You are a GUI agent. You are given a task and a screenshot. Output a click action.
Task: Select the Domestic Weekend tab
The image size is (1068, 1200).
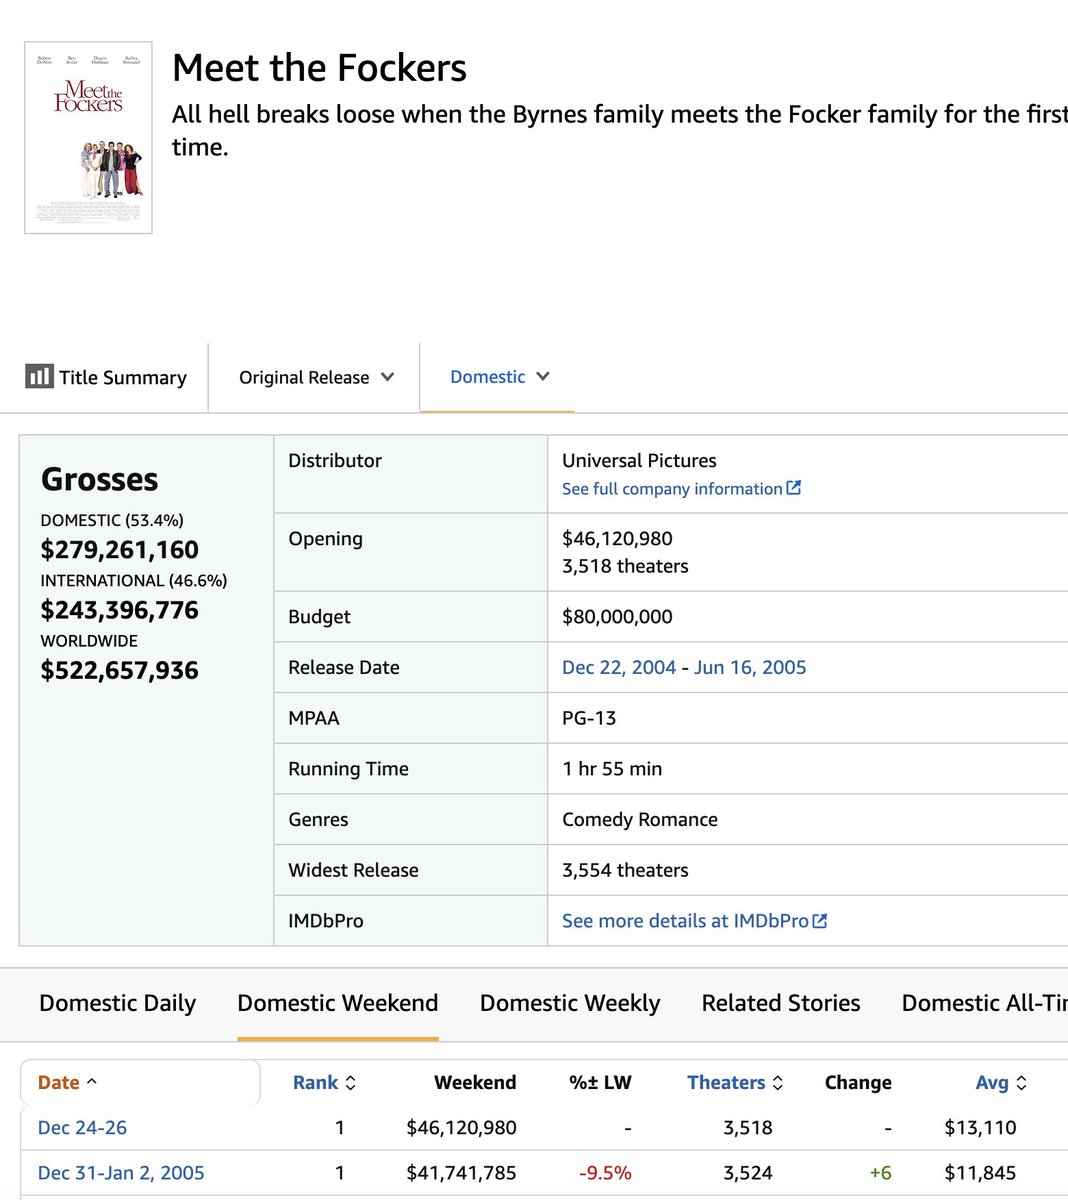coord(338,1003)
